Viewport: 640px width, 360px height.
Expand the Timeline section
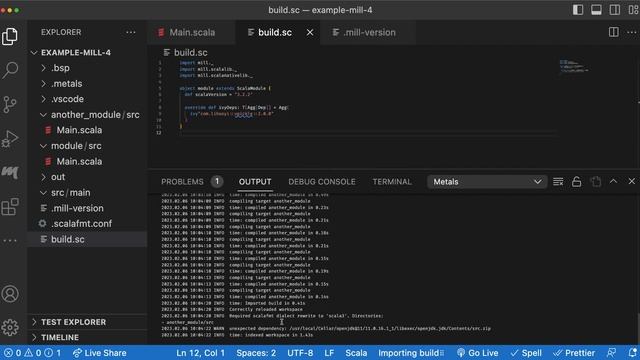click(x=87, y=338)
